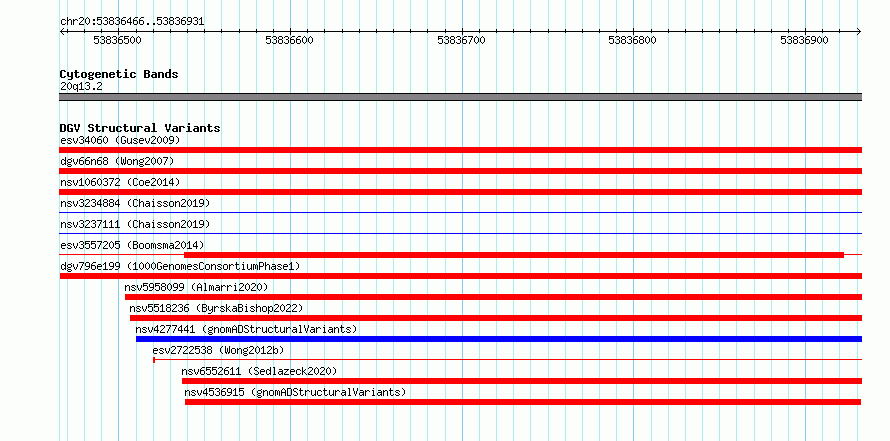Click the red bar for nsv4536915
Screen dimensions: 890x441
(x=523, y=402)
